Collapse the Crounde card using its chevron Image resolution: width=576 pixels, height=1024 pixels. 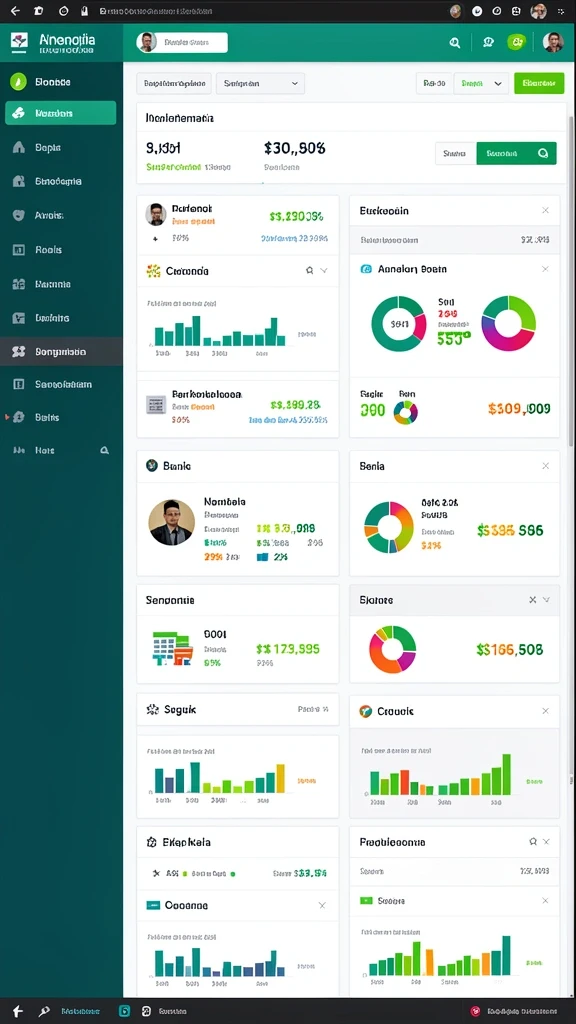[x=324, y=270]
